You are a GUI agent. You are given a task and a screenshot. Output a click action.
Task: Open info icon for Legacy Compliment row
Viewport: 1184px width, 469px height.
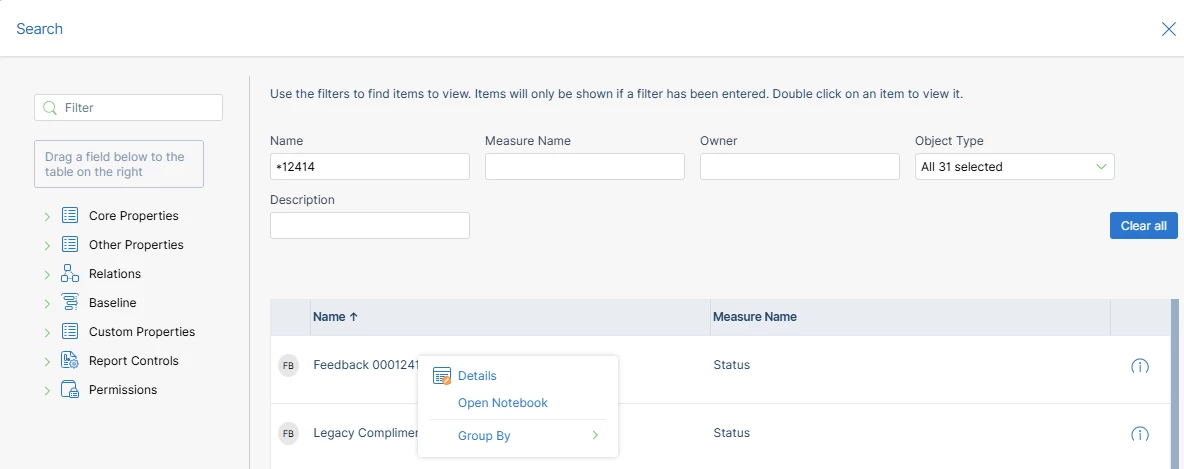(1139, 434)
